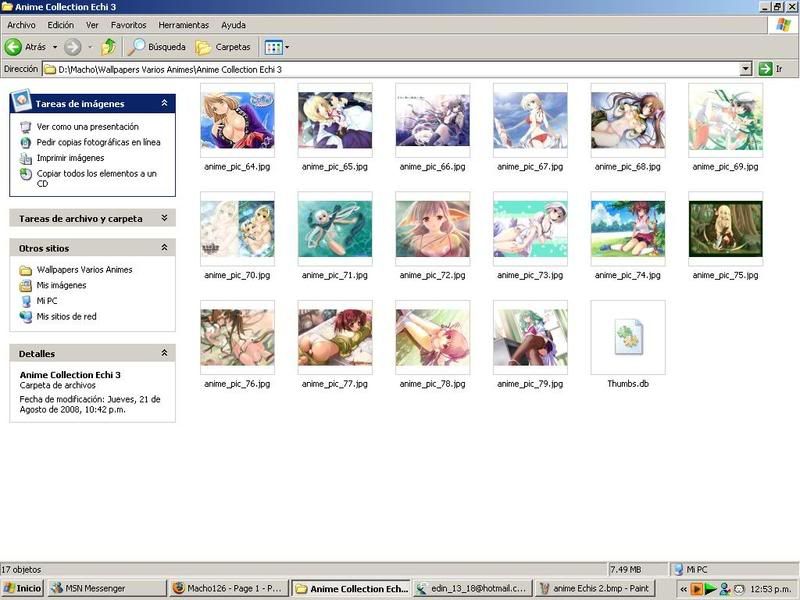Viewport: 800px width, 600px height.
Task: Collapse the Tareas de imágenes panel
Action: [164, 103]
